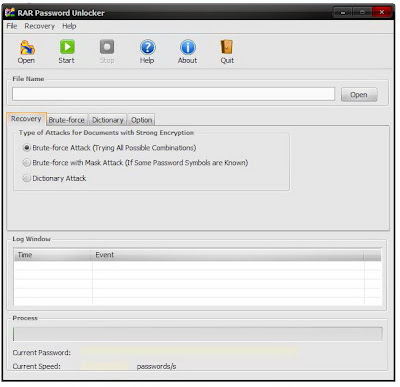Choose the Dictionary Attack radio button

27,178
